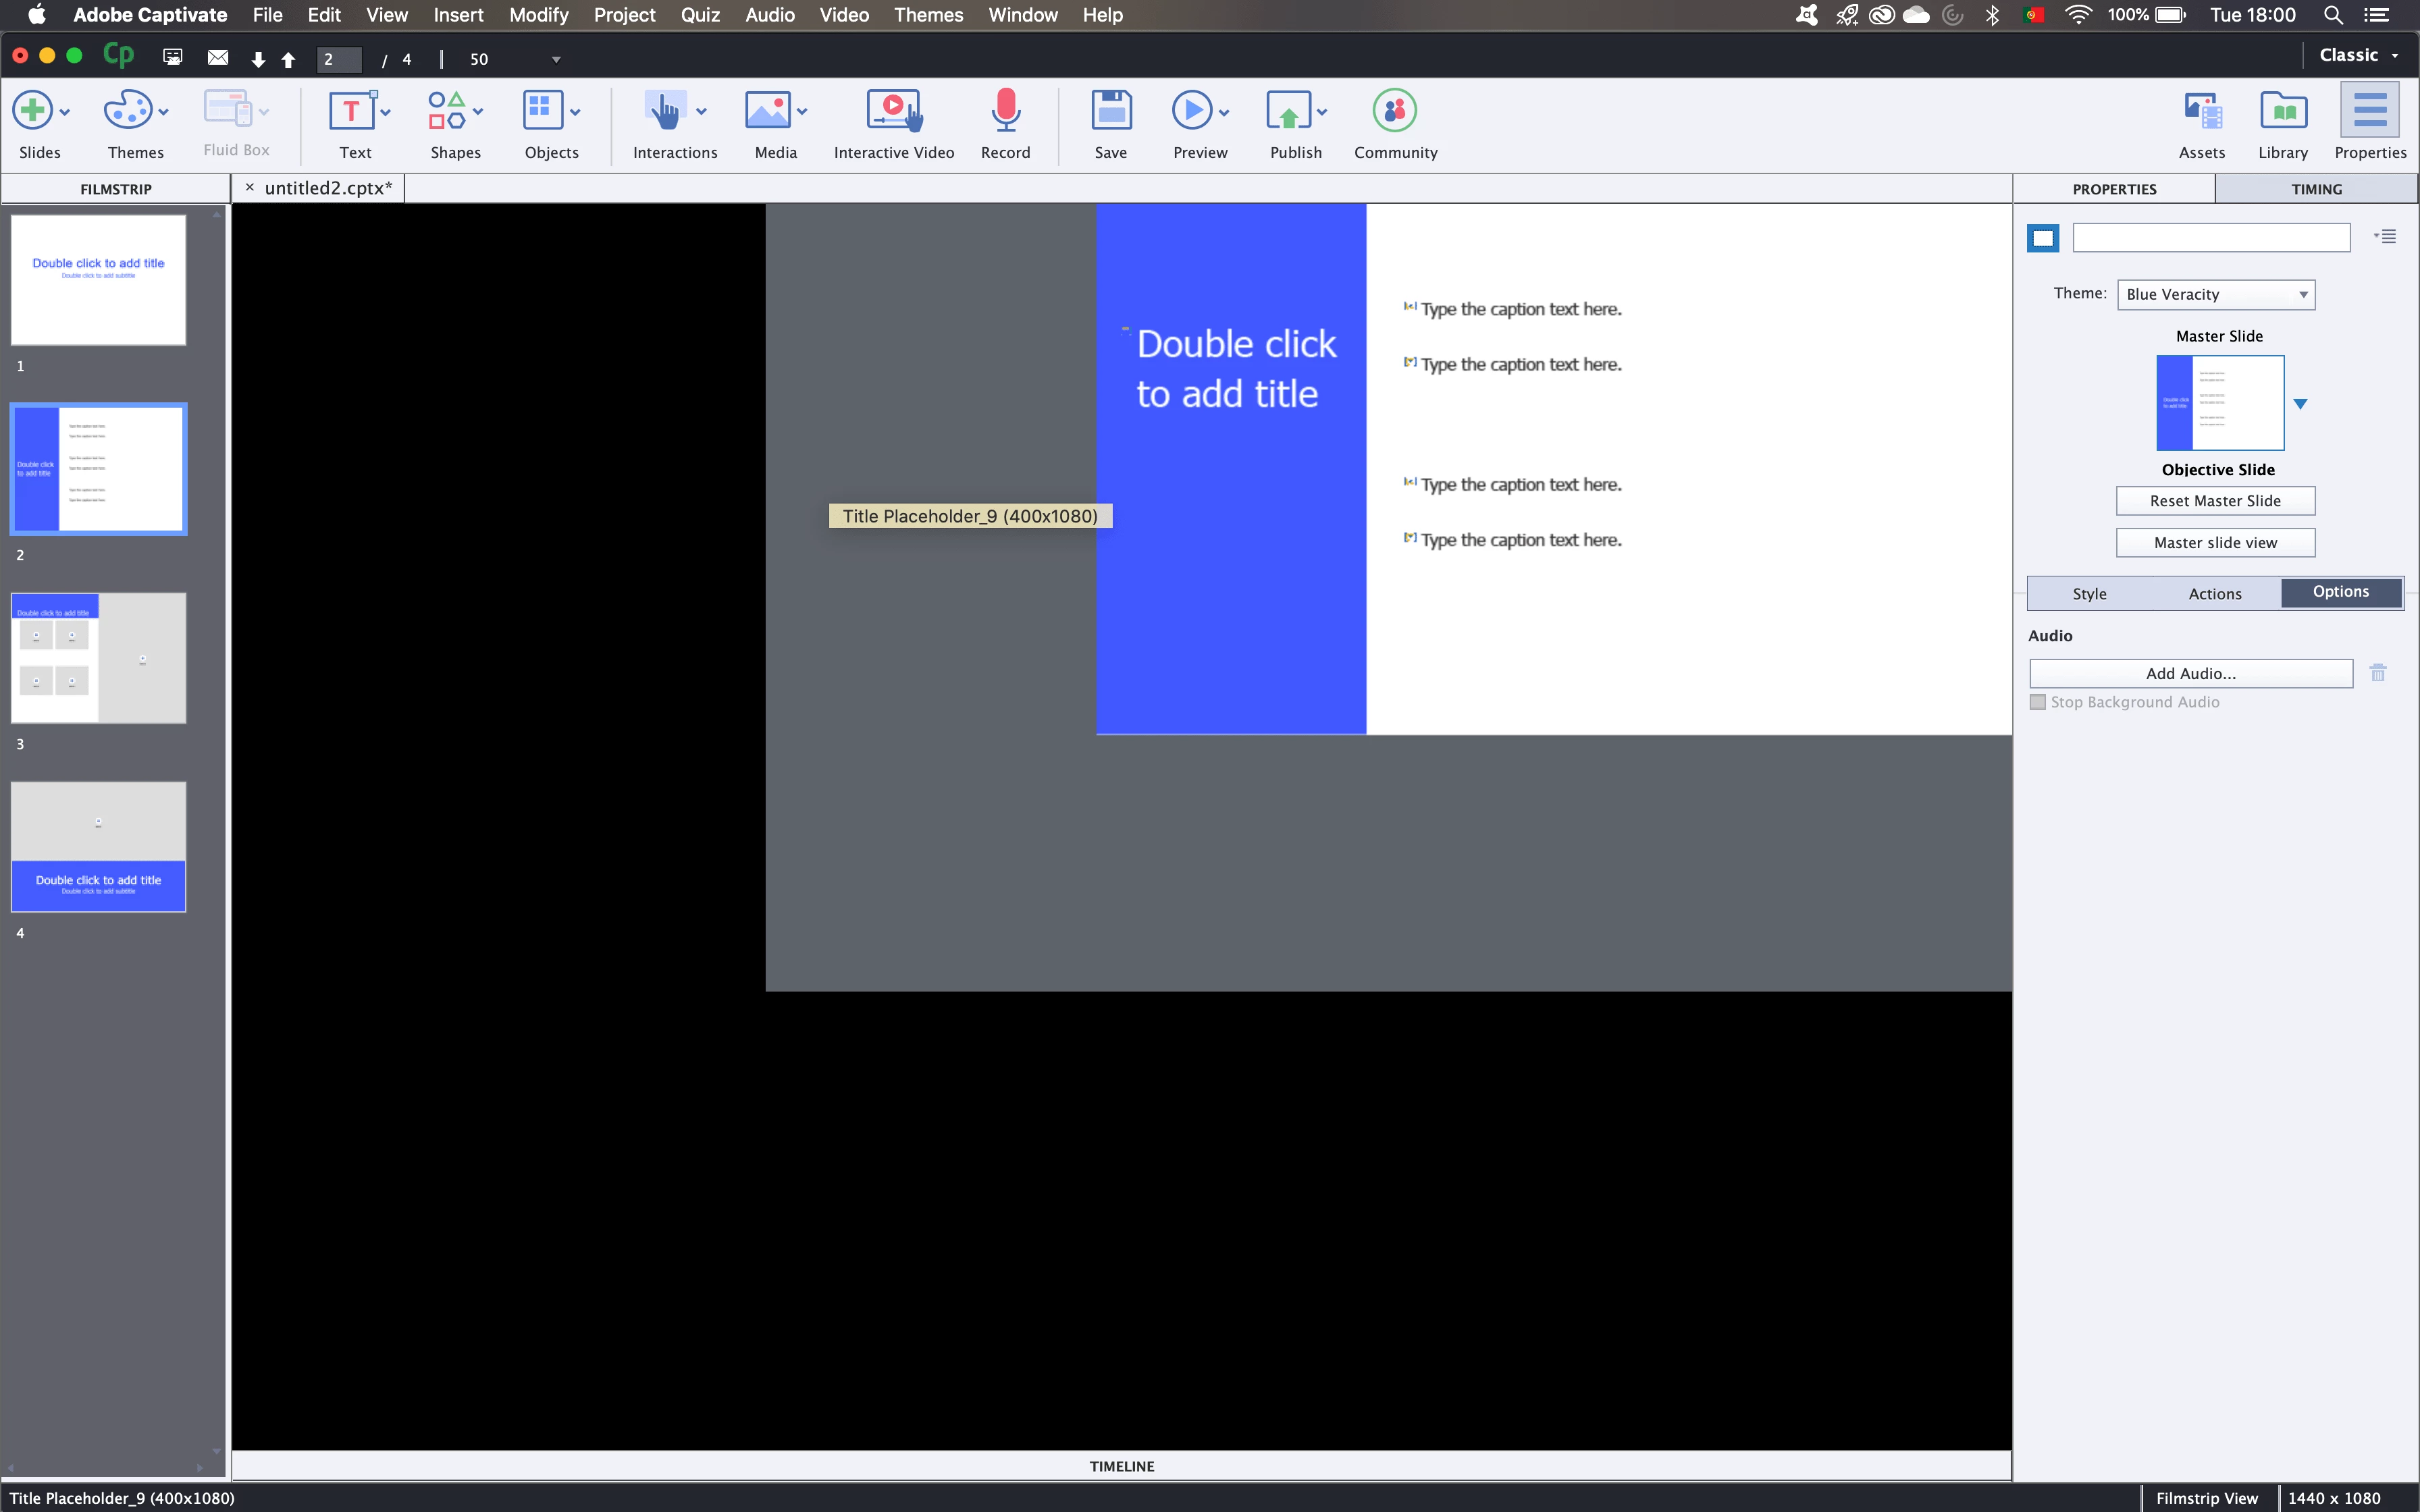The image size is (2420, 1512).
Task: Enable Stop Background Audio checkbox
Action: [2038, 702]
